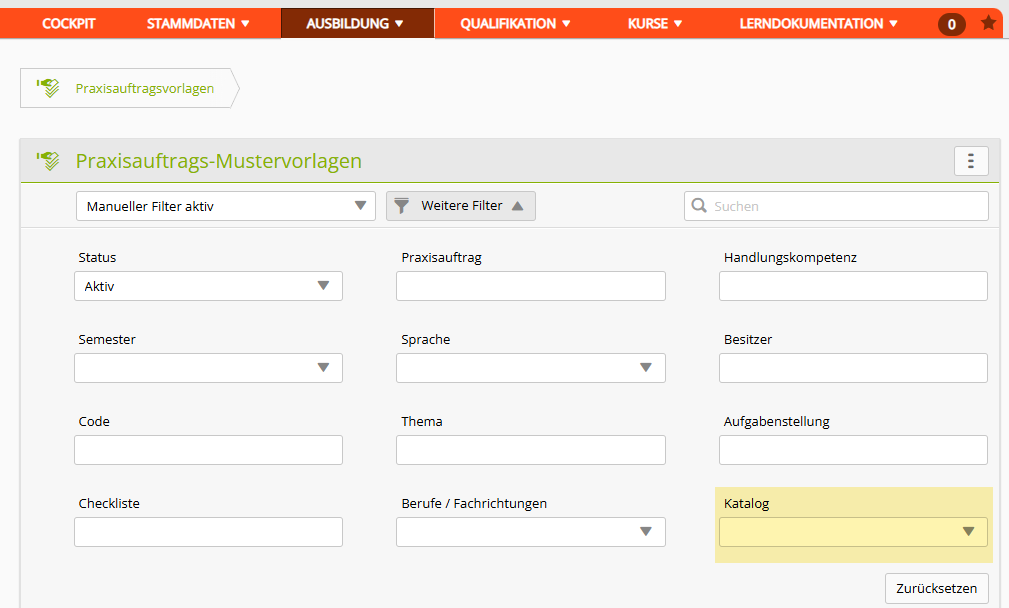Click the Sprache label
1009x608 pixels.
425,339
